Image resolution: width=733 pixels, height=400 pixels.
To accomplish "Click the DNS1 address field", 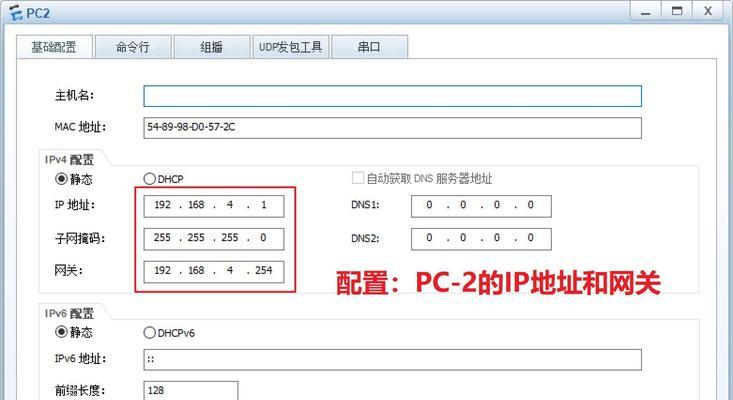I will [x=481, y=206].
